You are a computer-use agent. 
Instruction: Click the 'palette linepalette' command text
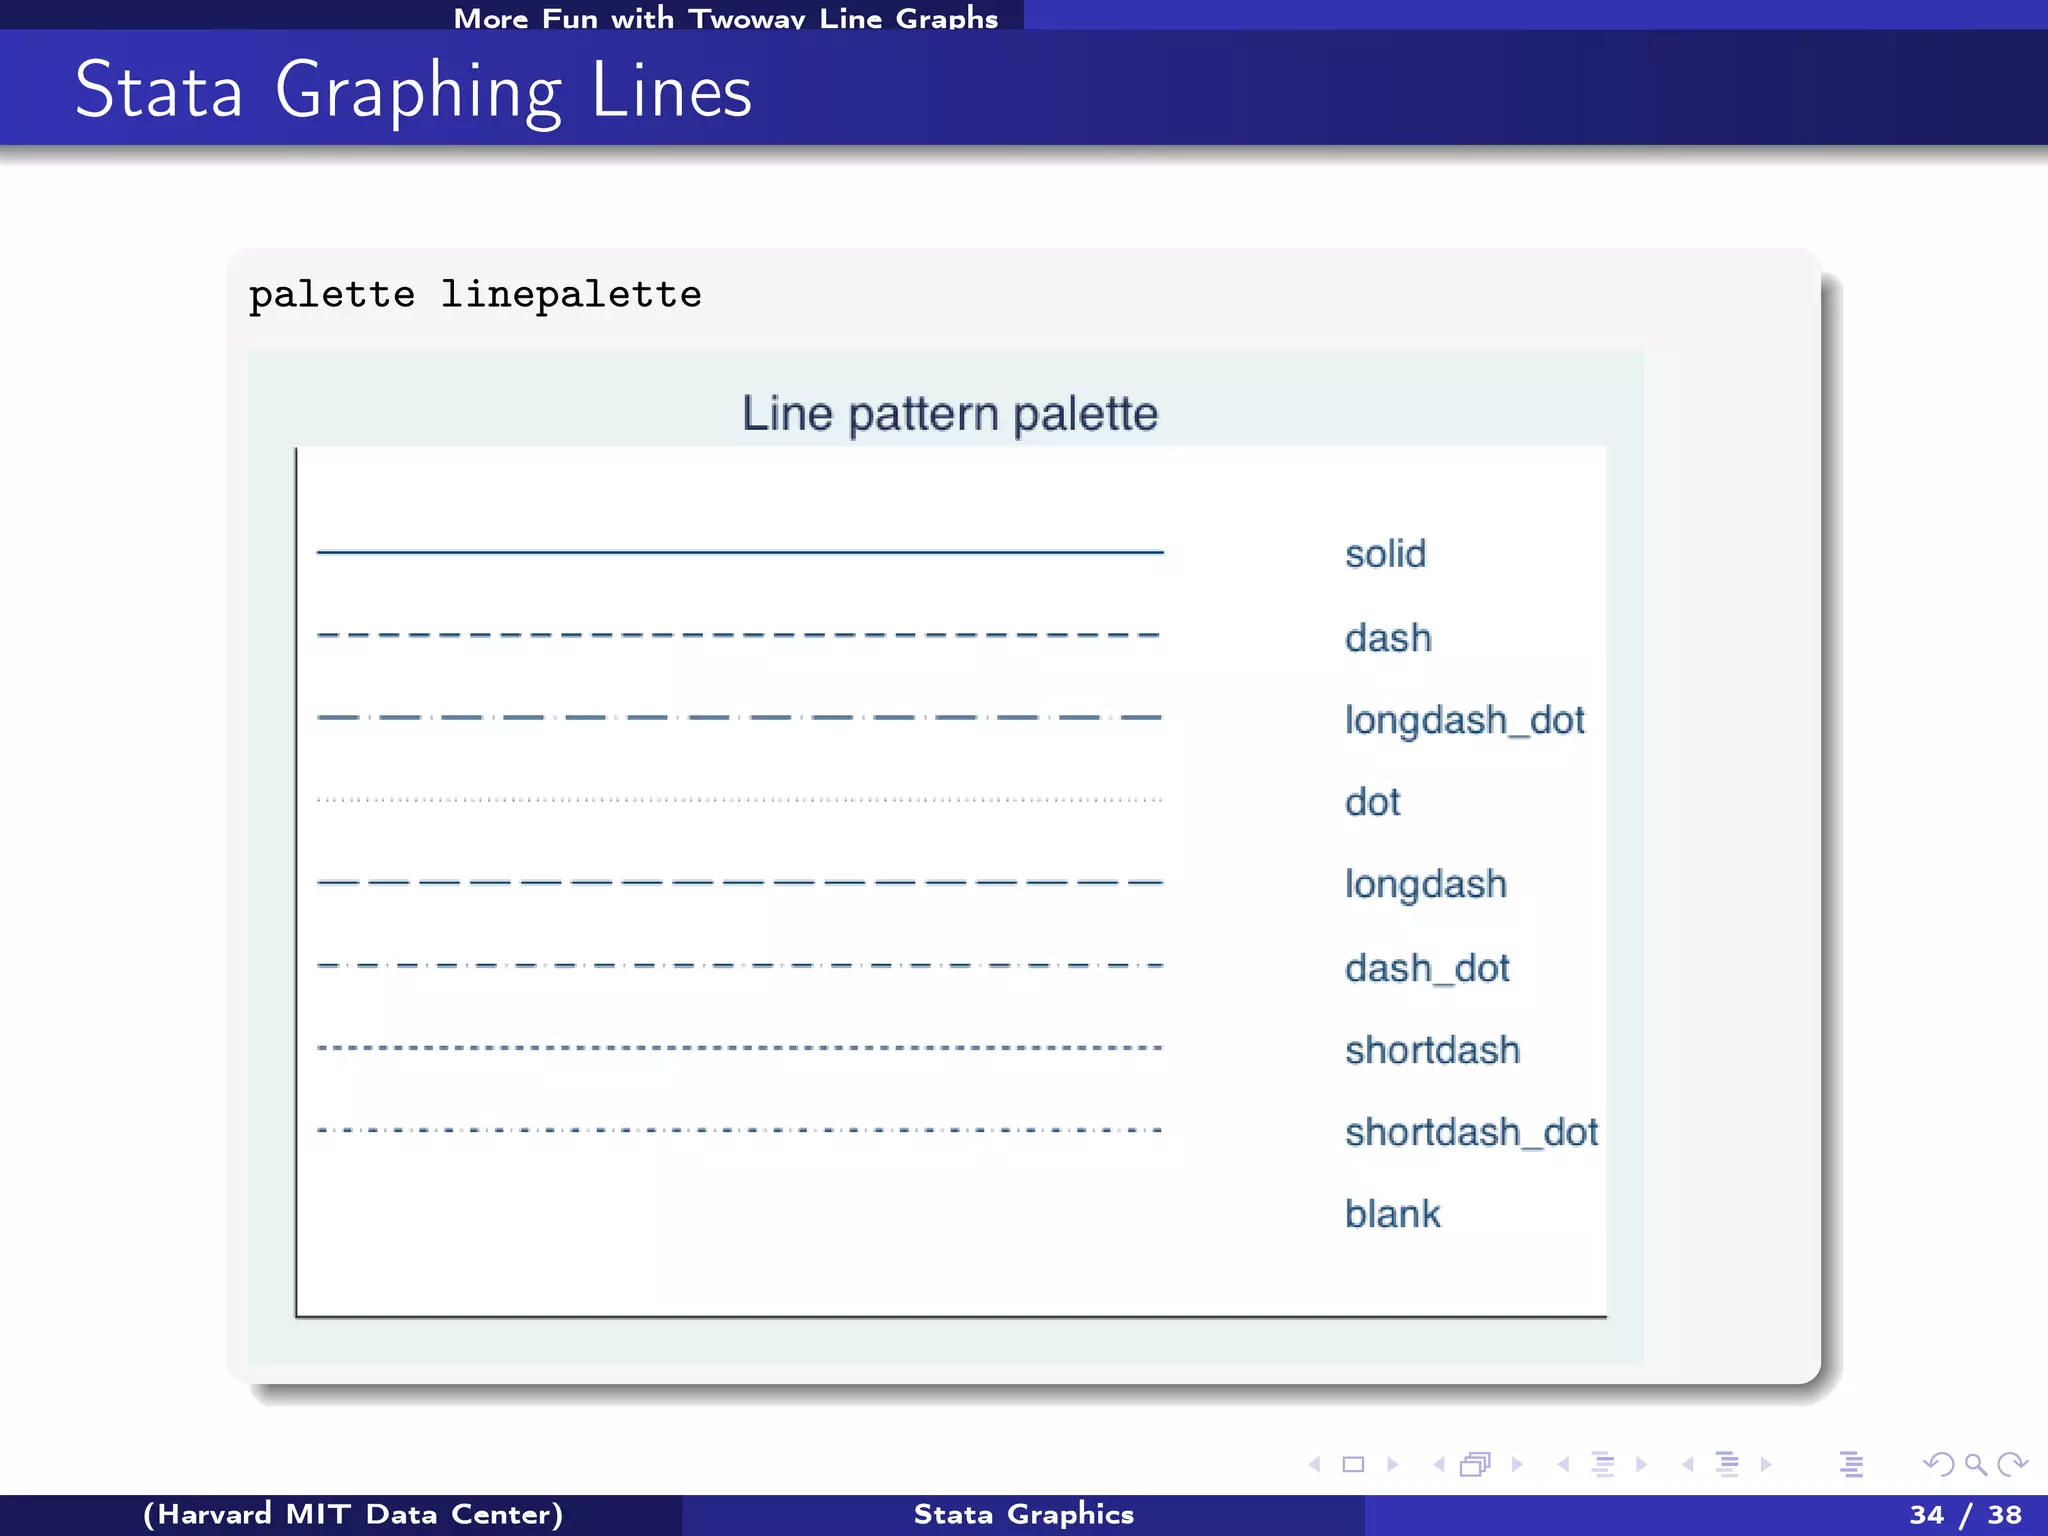(x=475, y=296)
